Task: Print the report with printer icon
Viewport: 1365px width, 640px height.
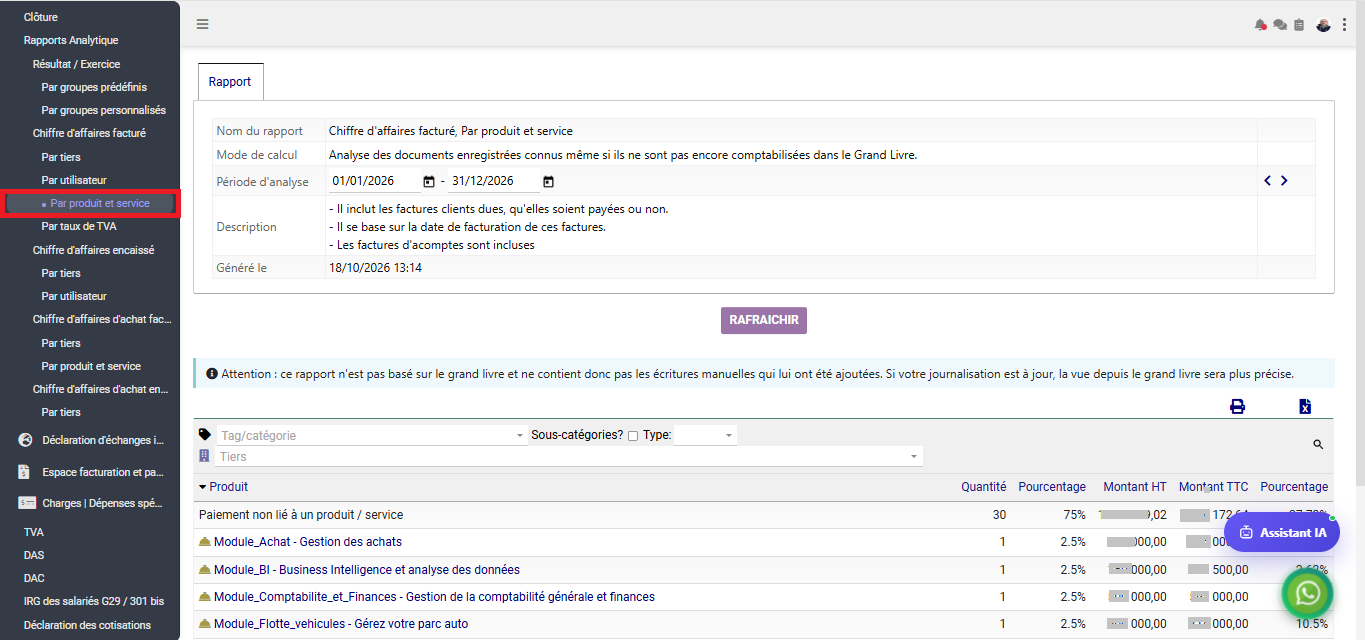Action: pos(1237,406)
